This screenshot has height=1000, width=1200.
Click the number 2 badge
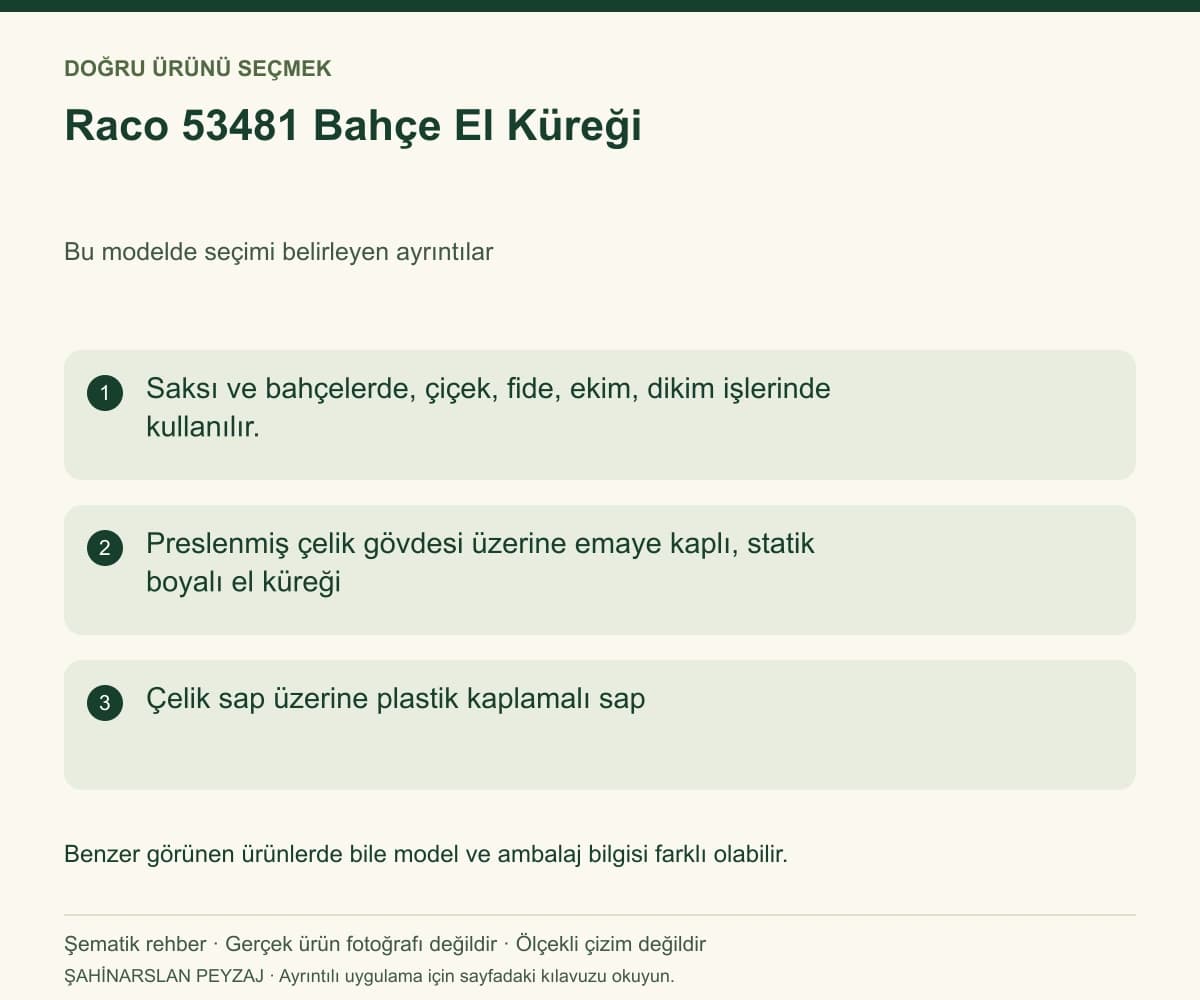[105, 548]
